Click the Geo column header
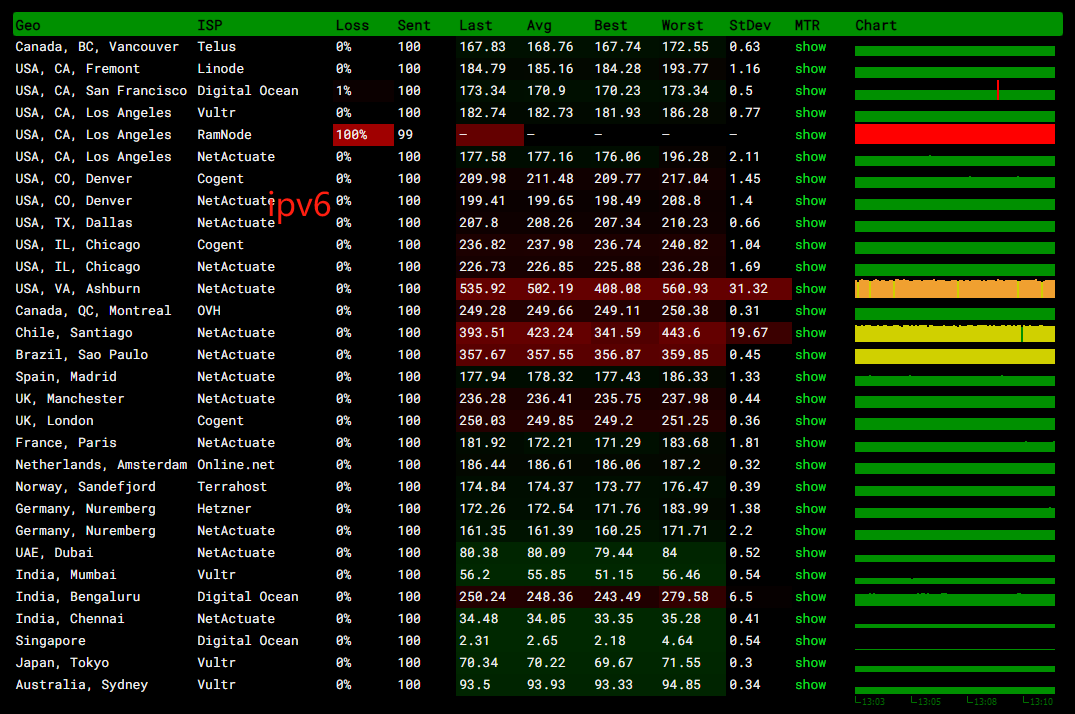 [x=28, y=25]
